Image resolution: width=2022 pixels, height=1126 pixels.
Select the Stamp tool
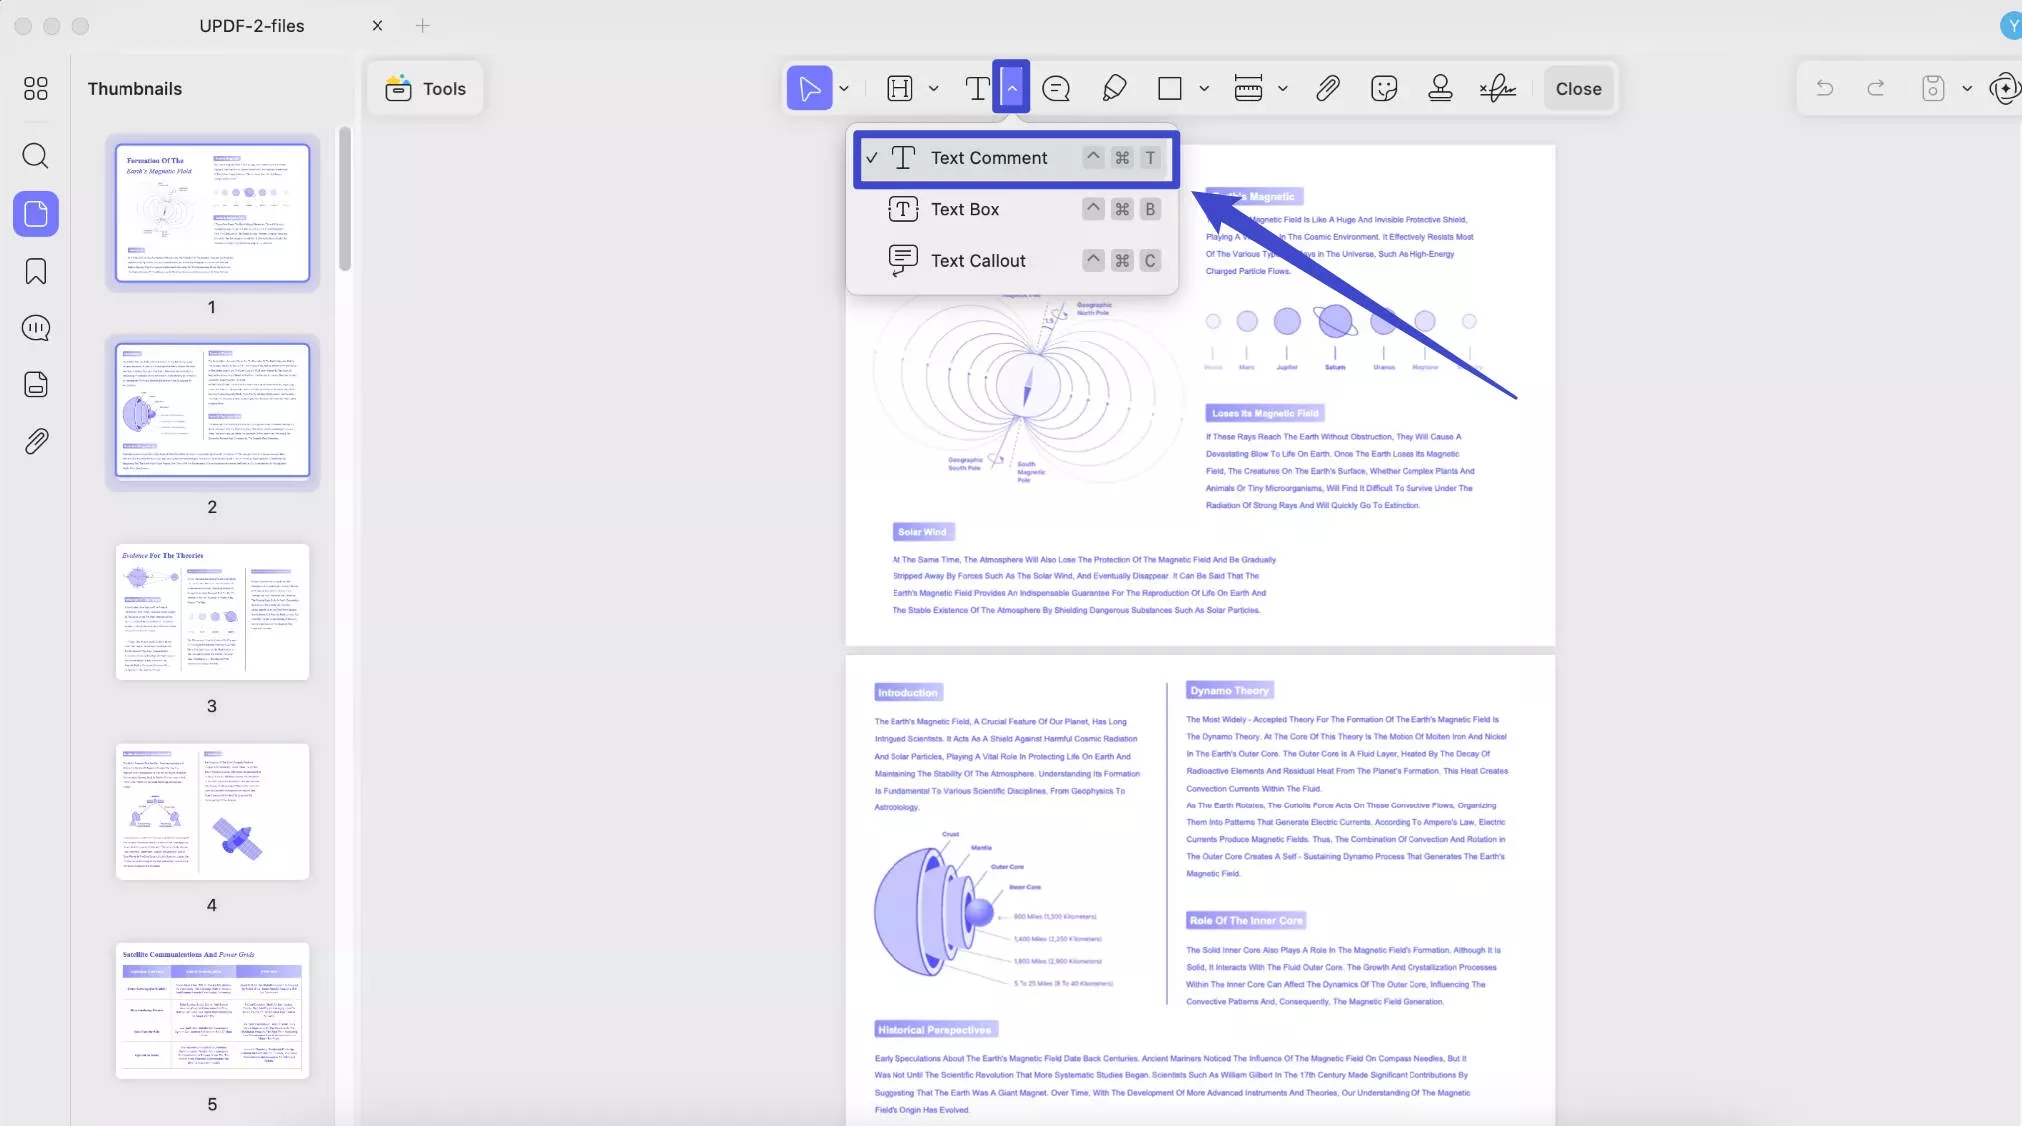1439,88
